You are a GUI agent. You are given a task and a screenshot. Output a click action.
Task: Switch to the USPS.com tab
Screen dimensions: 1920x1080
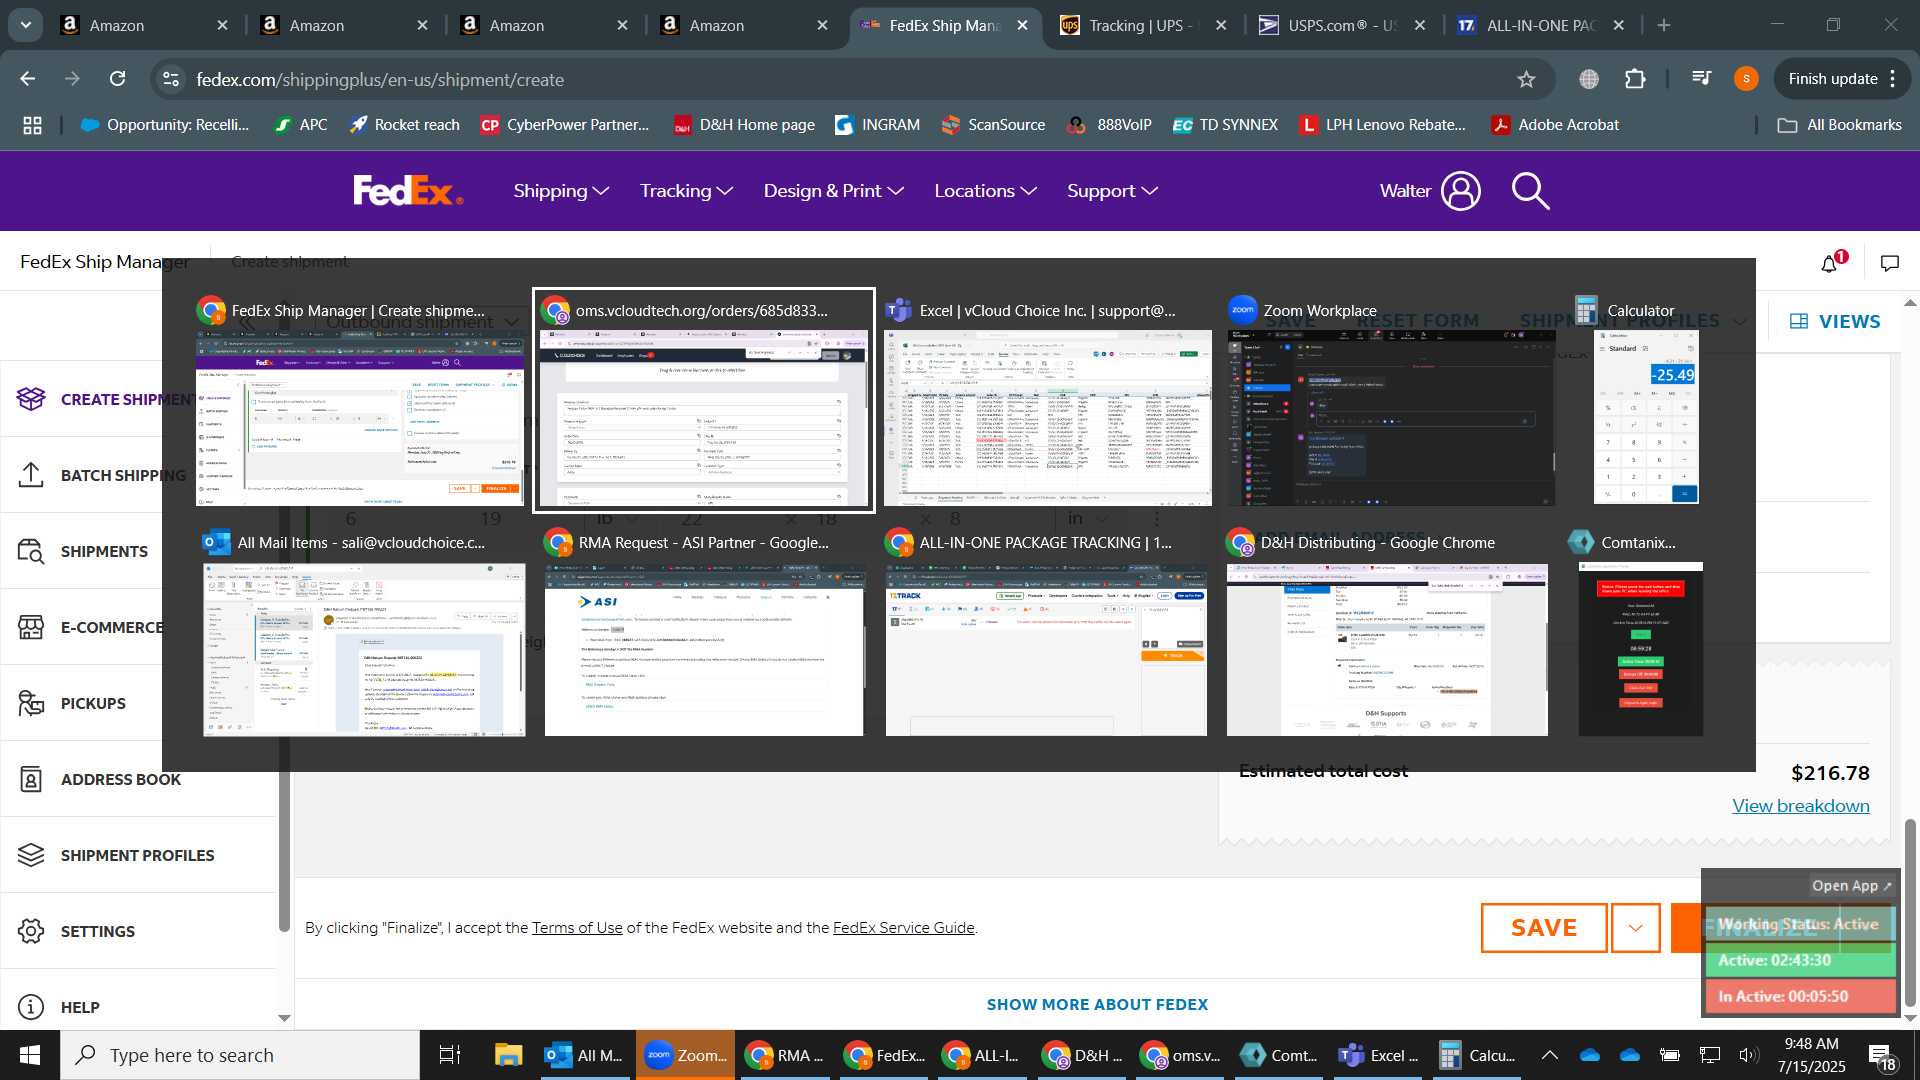tap(1343, 25)
